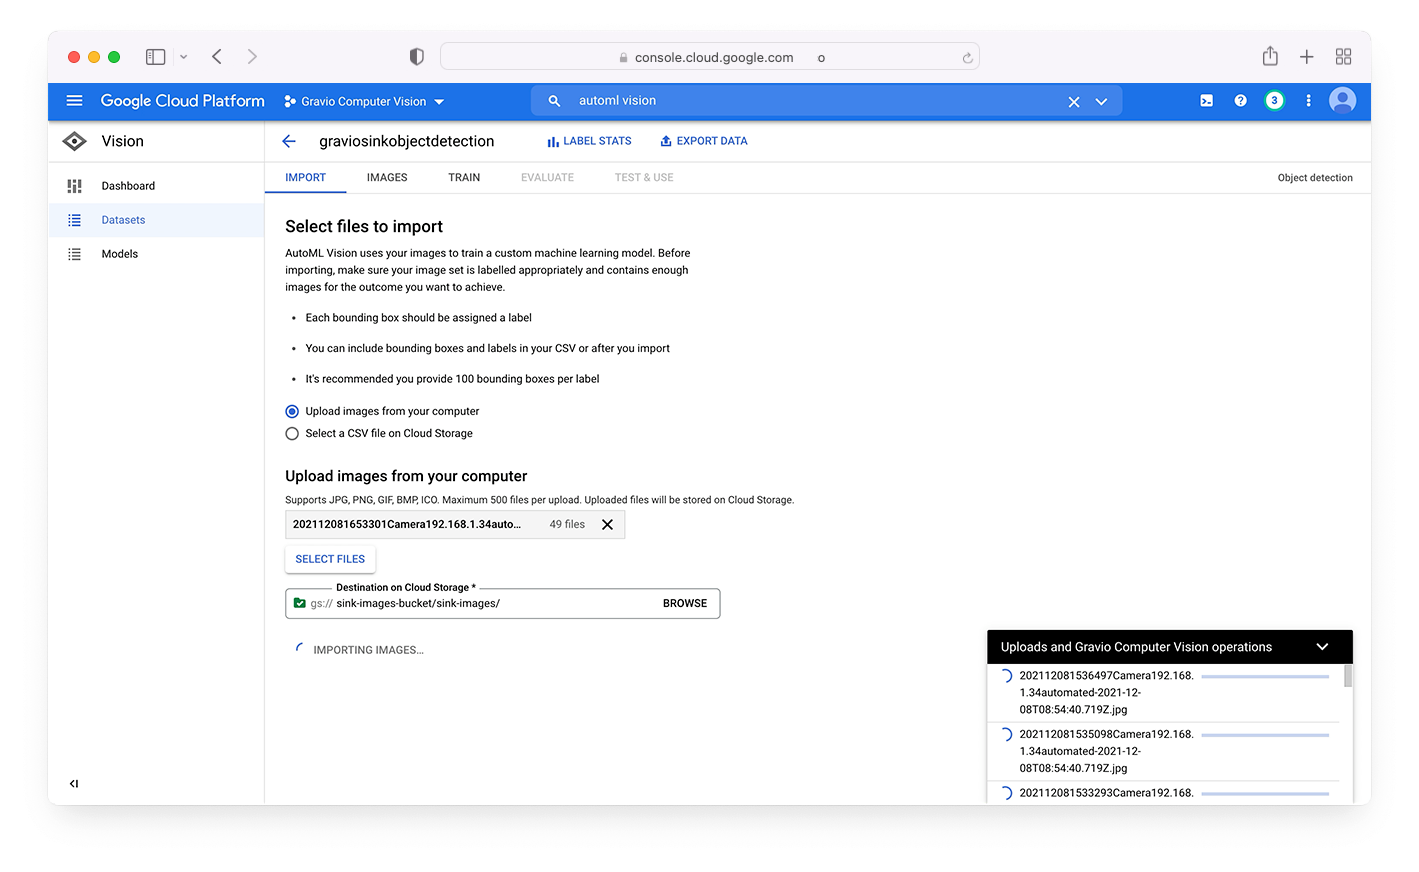This screenshot has width=1419, height=872.
Task: Open notifications showing 3 pending operations
Action: click(x=1274, y=101)
